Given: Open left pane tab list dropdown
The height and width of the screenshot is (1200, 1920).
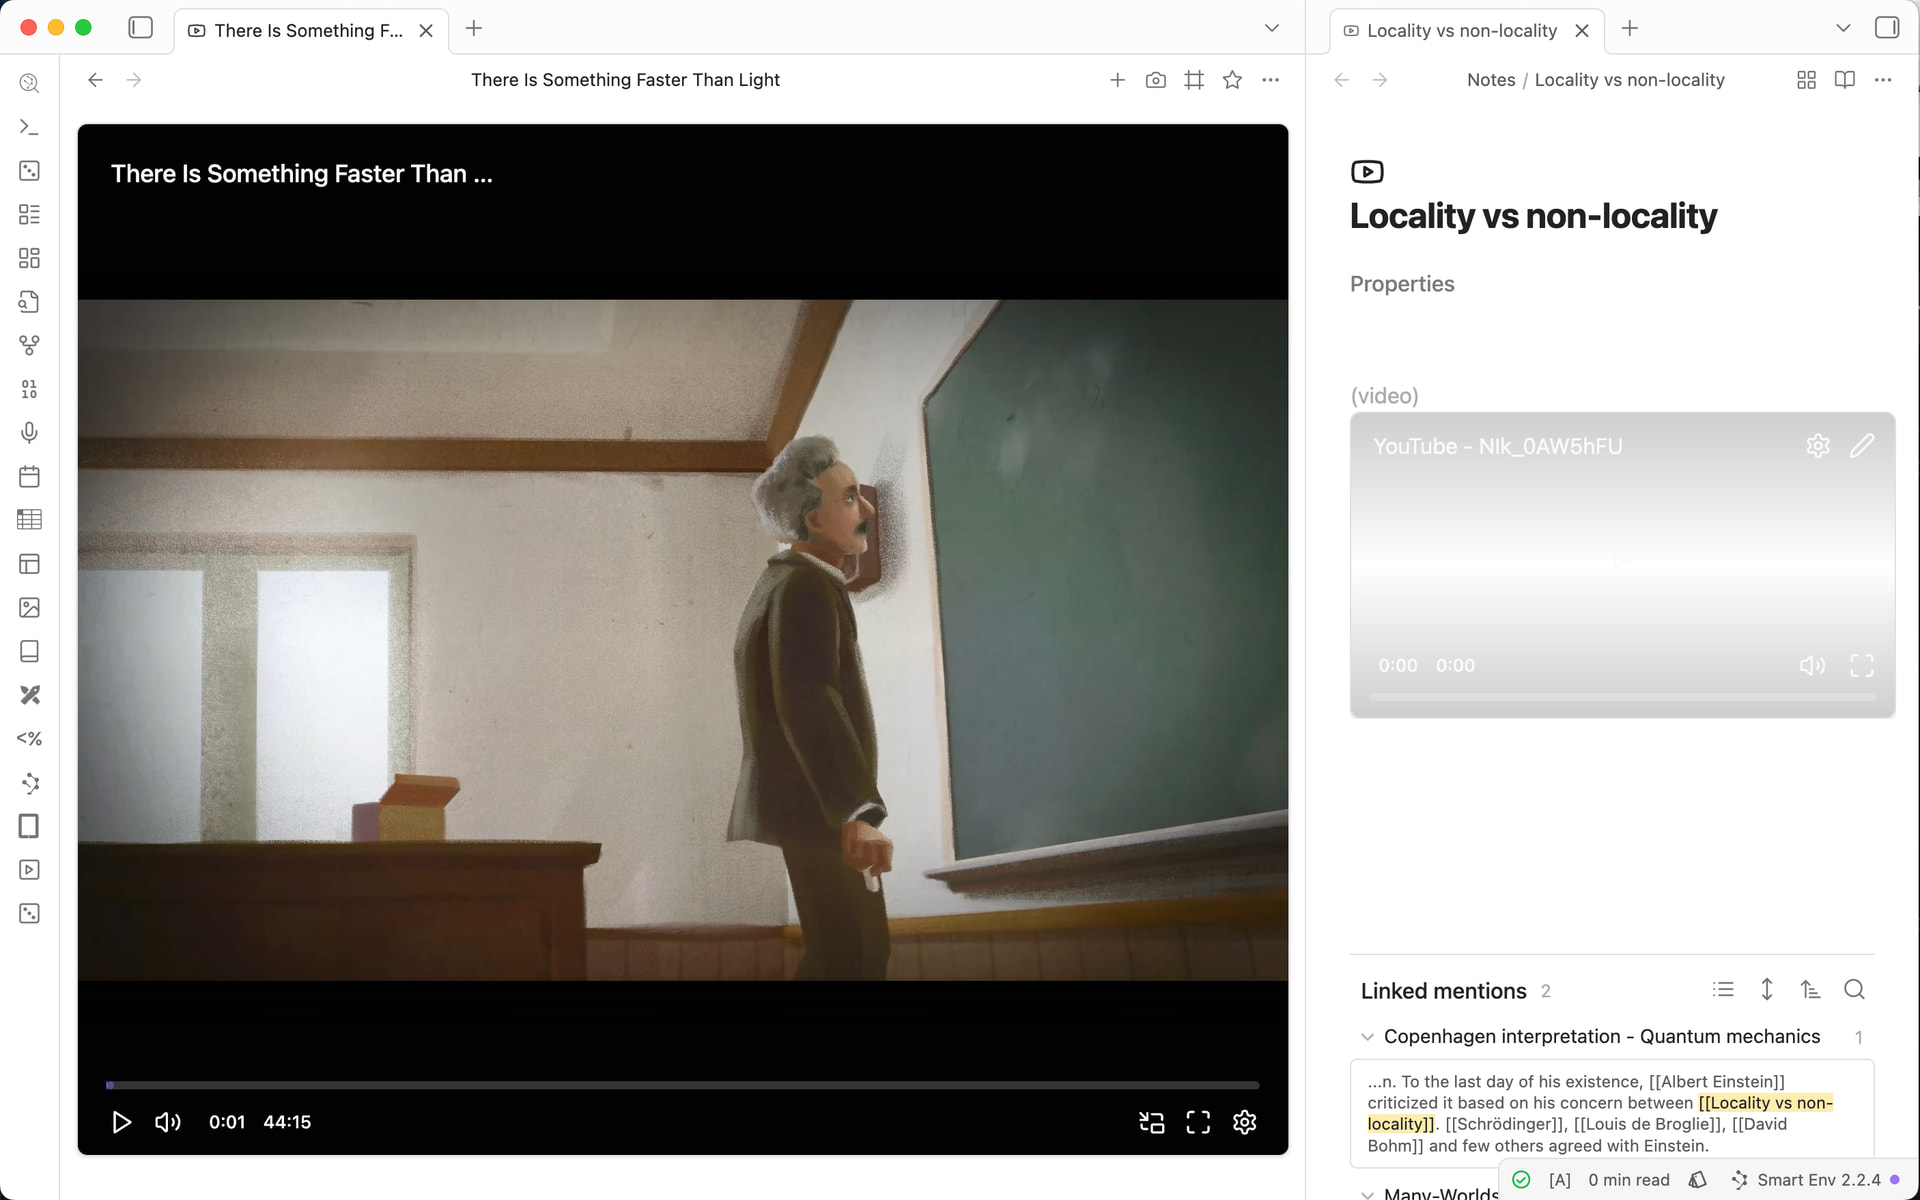Looking at the screenshot, I should (1271, 28).
